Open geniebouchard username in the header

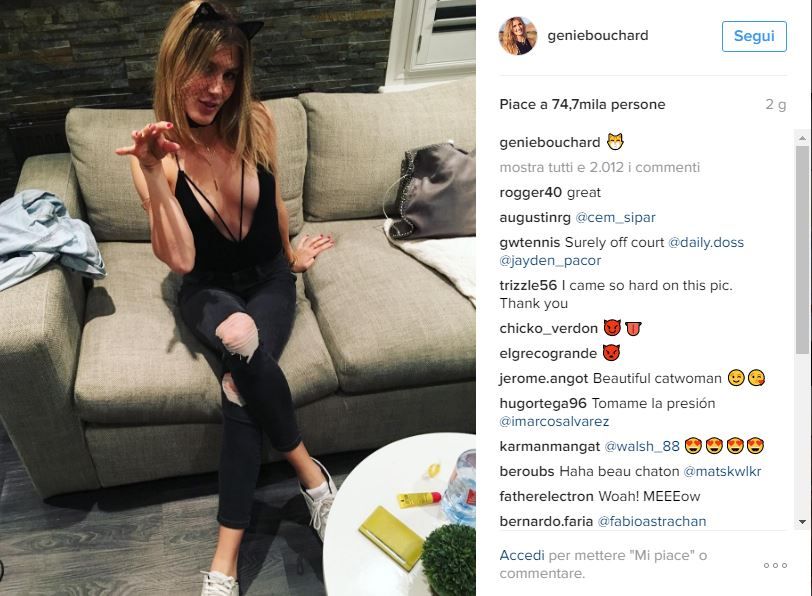(598, 35)
